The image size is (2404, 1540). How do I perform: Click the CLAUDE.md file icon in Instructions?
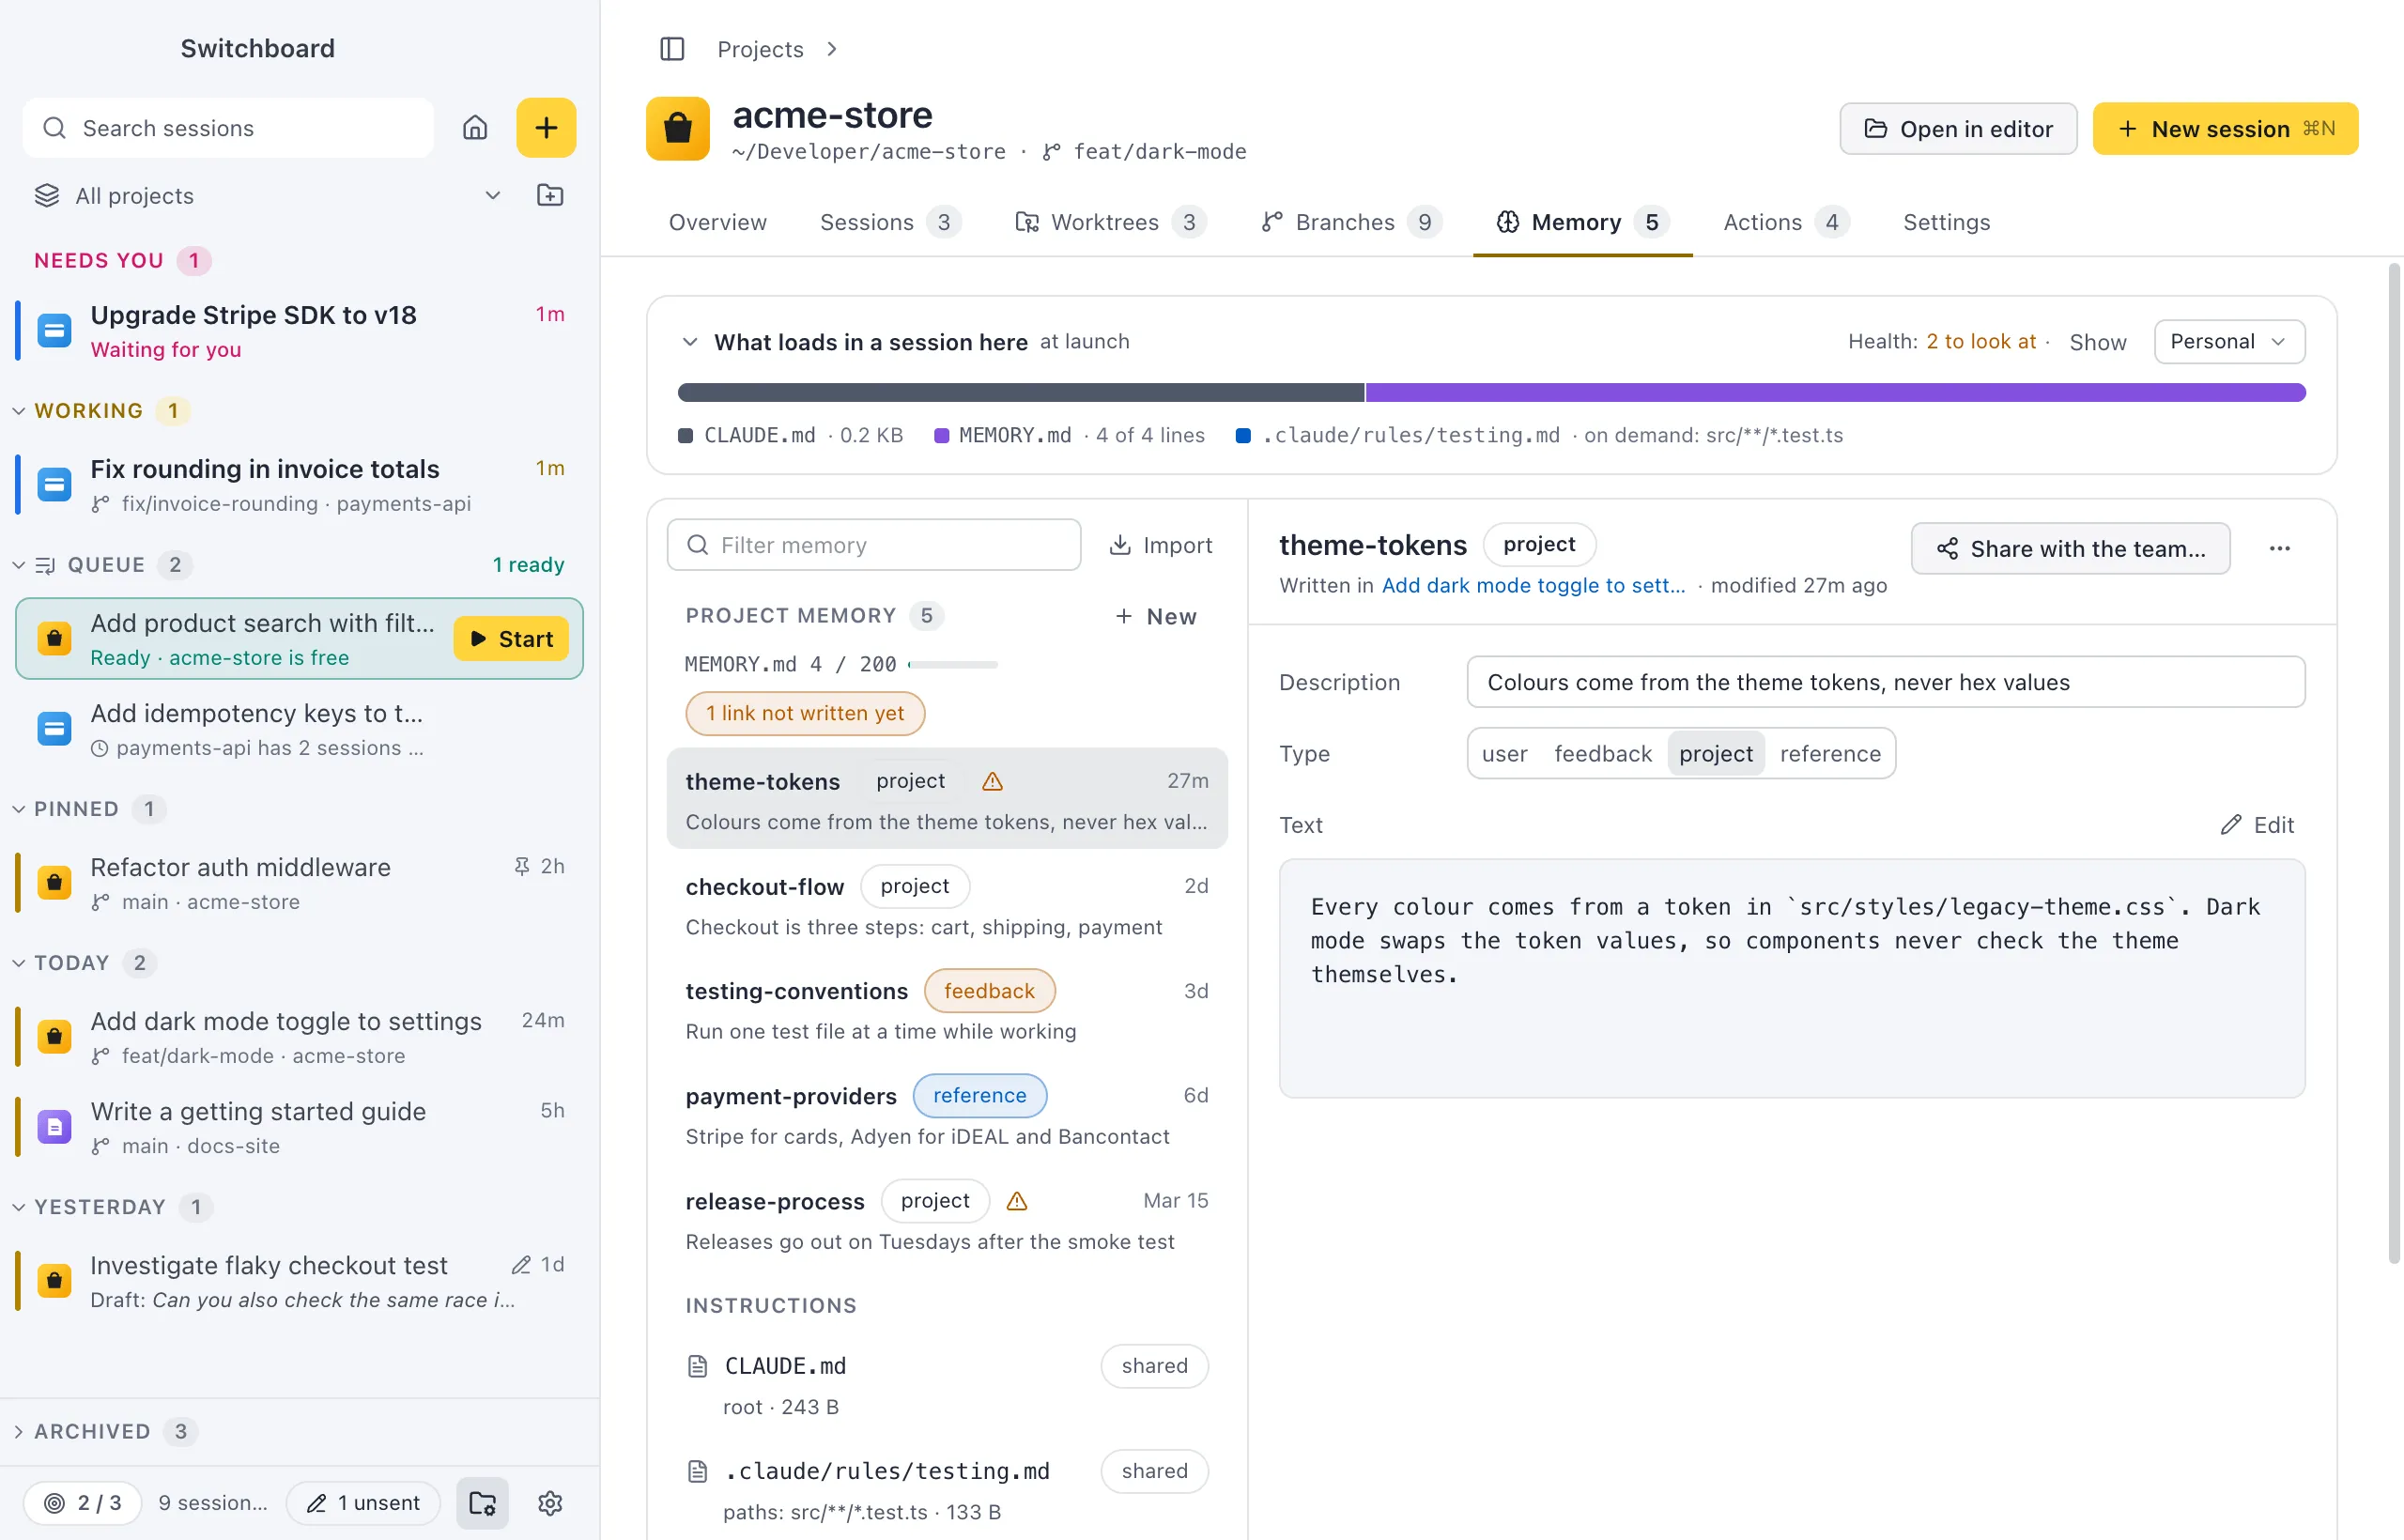(698, 1366)
